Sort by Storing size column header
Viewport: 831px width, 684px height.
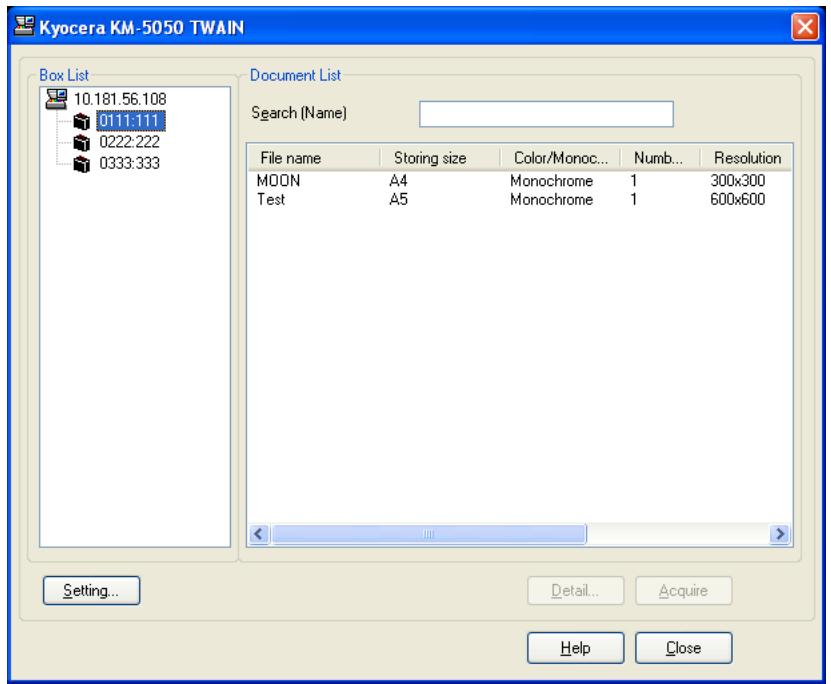click(x=440, y=158)
